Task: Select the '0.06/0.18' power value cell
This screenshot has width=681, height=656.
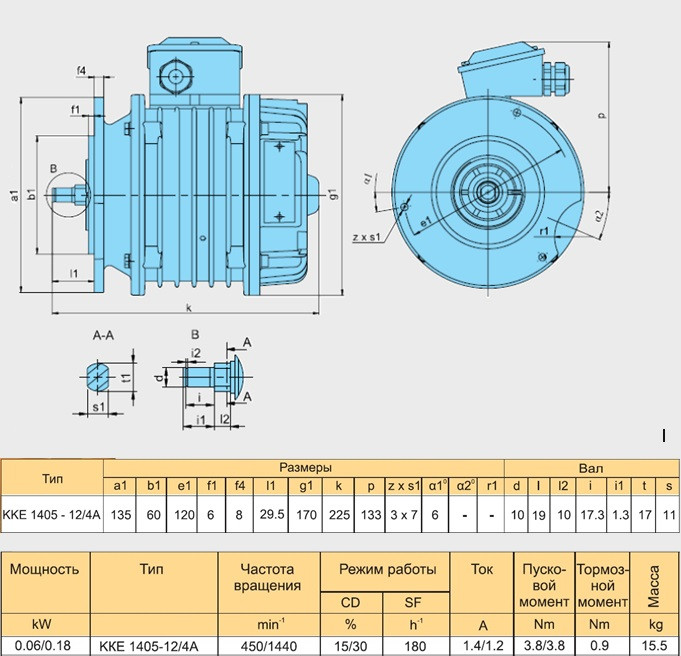Action: pyautogui.click(x=44, y=646)
